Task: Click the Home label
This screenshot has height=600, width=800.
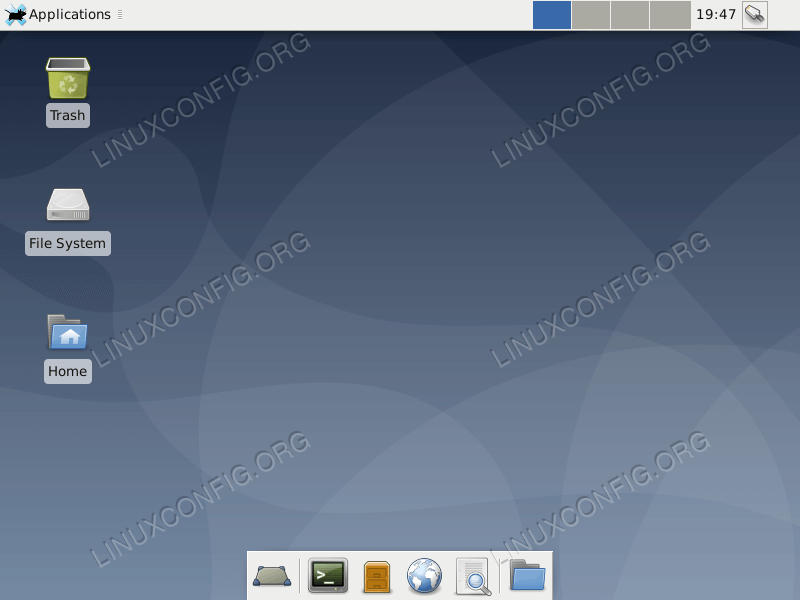Action: coord(68,371)
